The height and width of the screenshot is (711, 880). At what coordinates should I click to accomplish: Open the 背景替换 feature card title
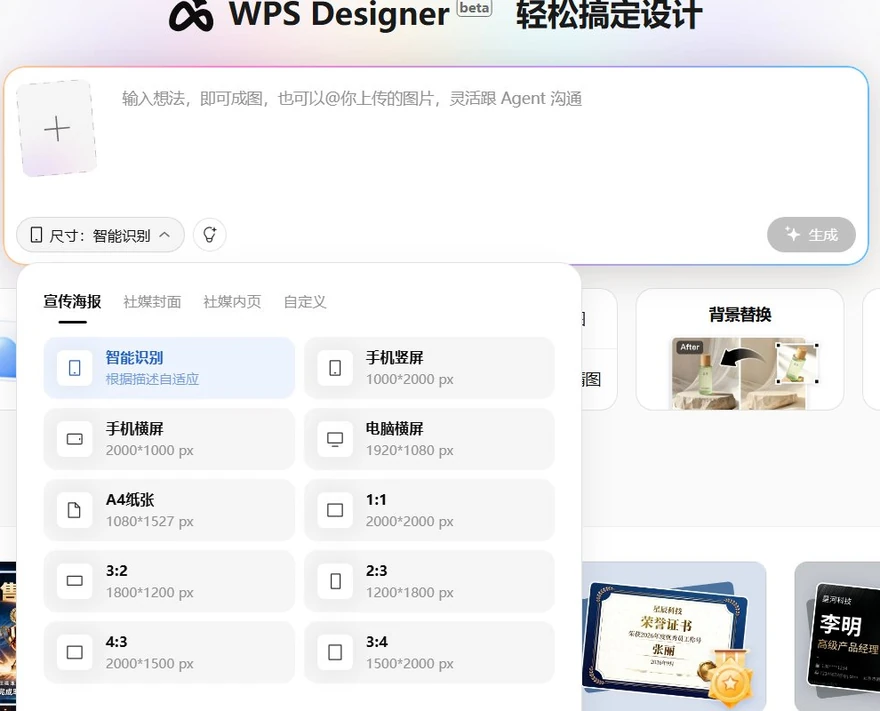[x=740, y=314]
